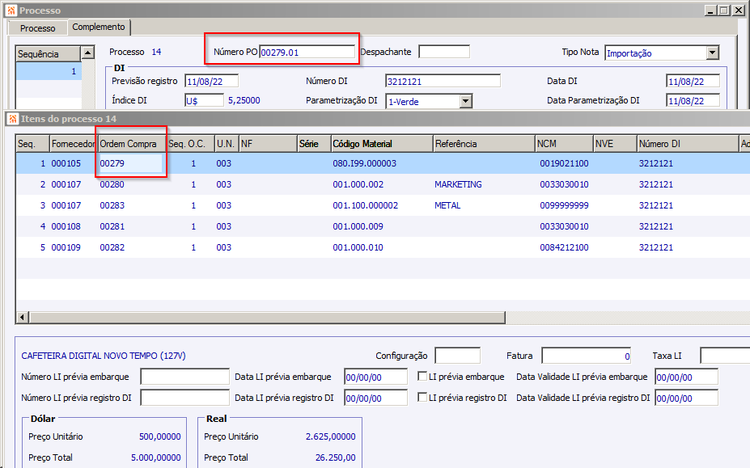The image size is (750, 468).
Task: Sort by the Código Material column header
Action: tap(380, 144)
